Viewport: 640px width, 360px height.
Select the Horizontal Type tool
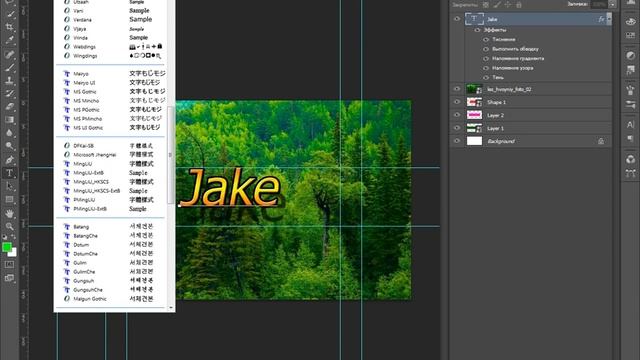coord(10,173)
